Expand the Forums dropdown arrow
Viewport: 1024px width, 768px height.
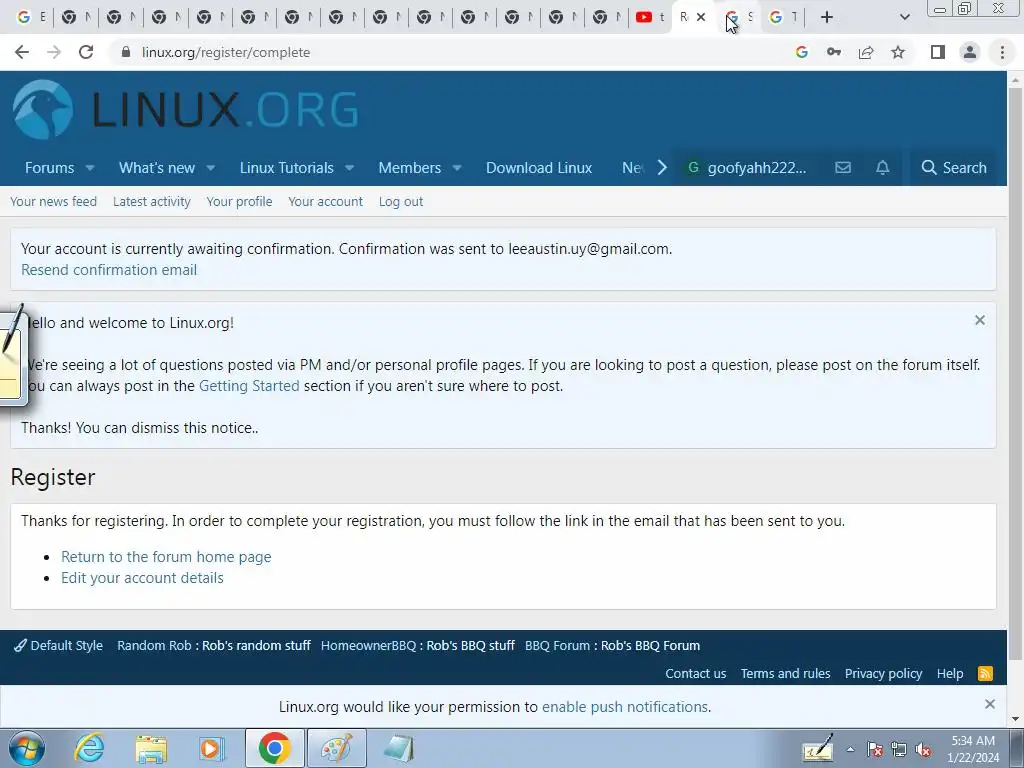90,168
